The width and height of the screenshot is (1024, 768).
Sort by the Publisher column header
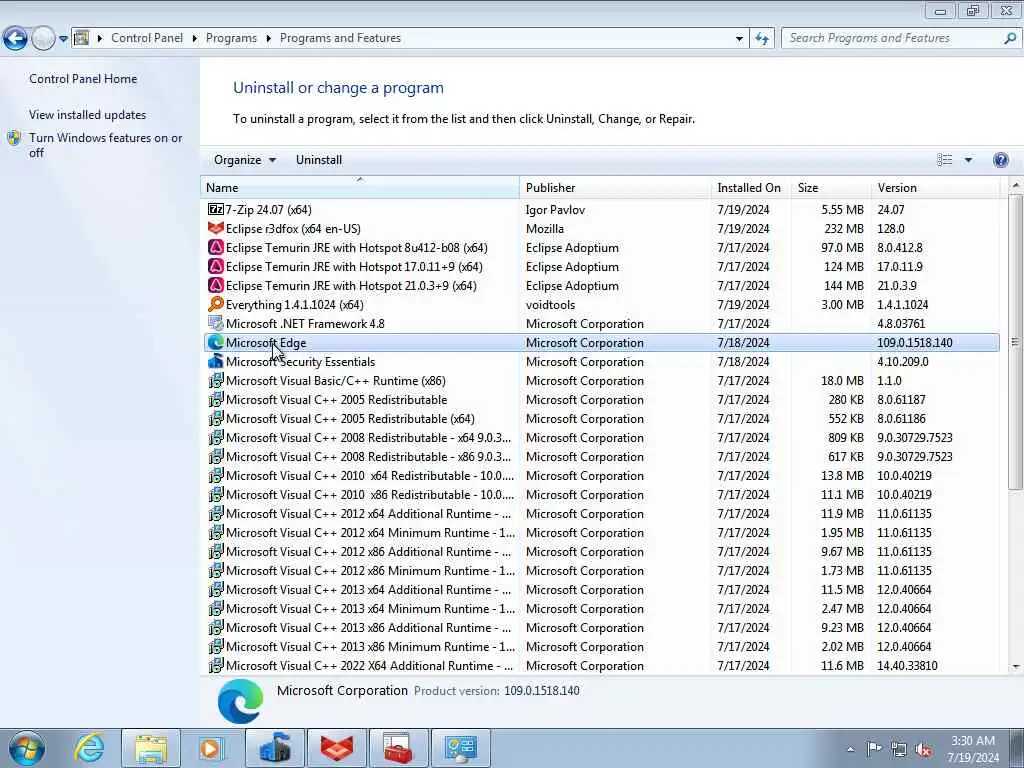click(615, 187)
